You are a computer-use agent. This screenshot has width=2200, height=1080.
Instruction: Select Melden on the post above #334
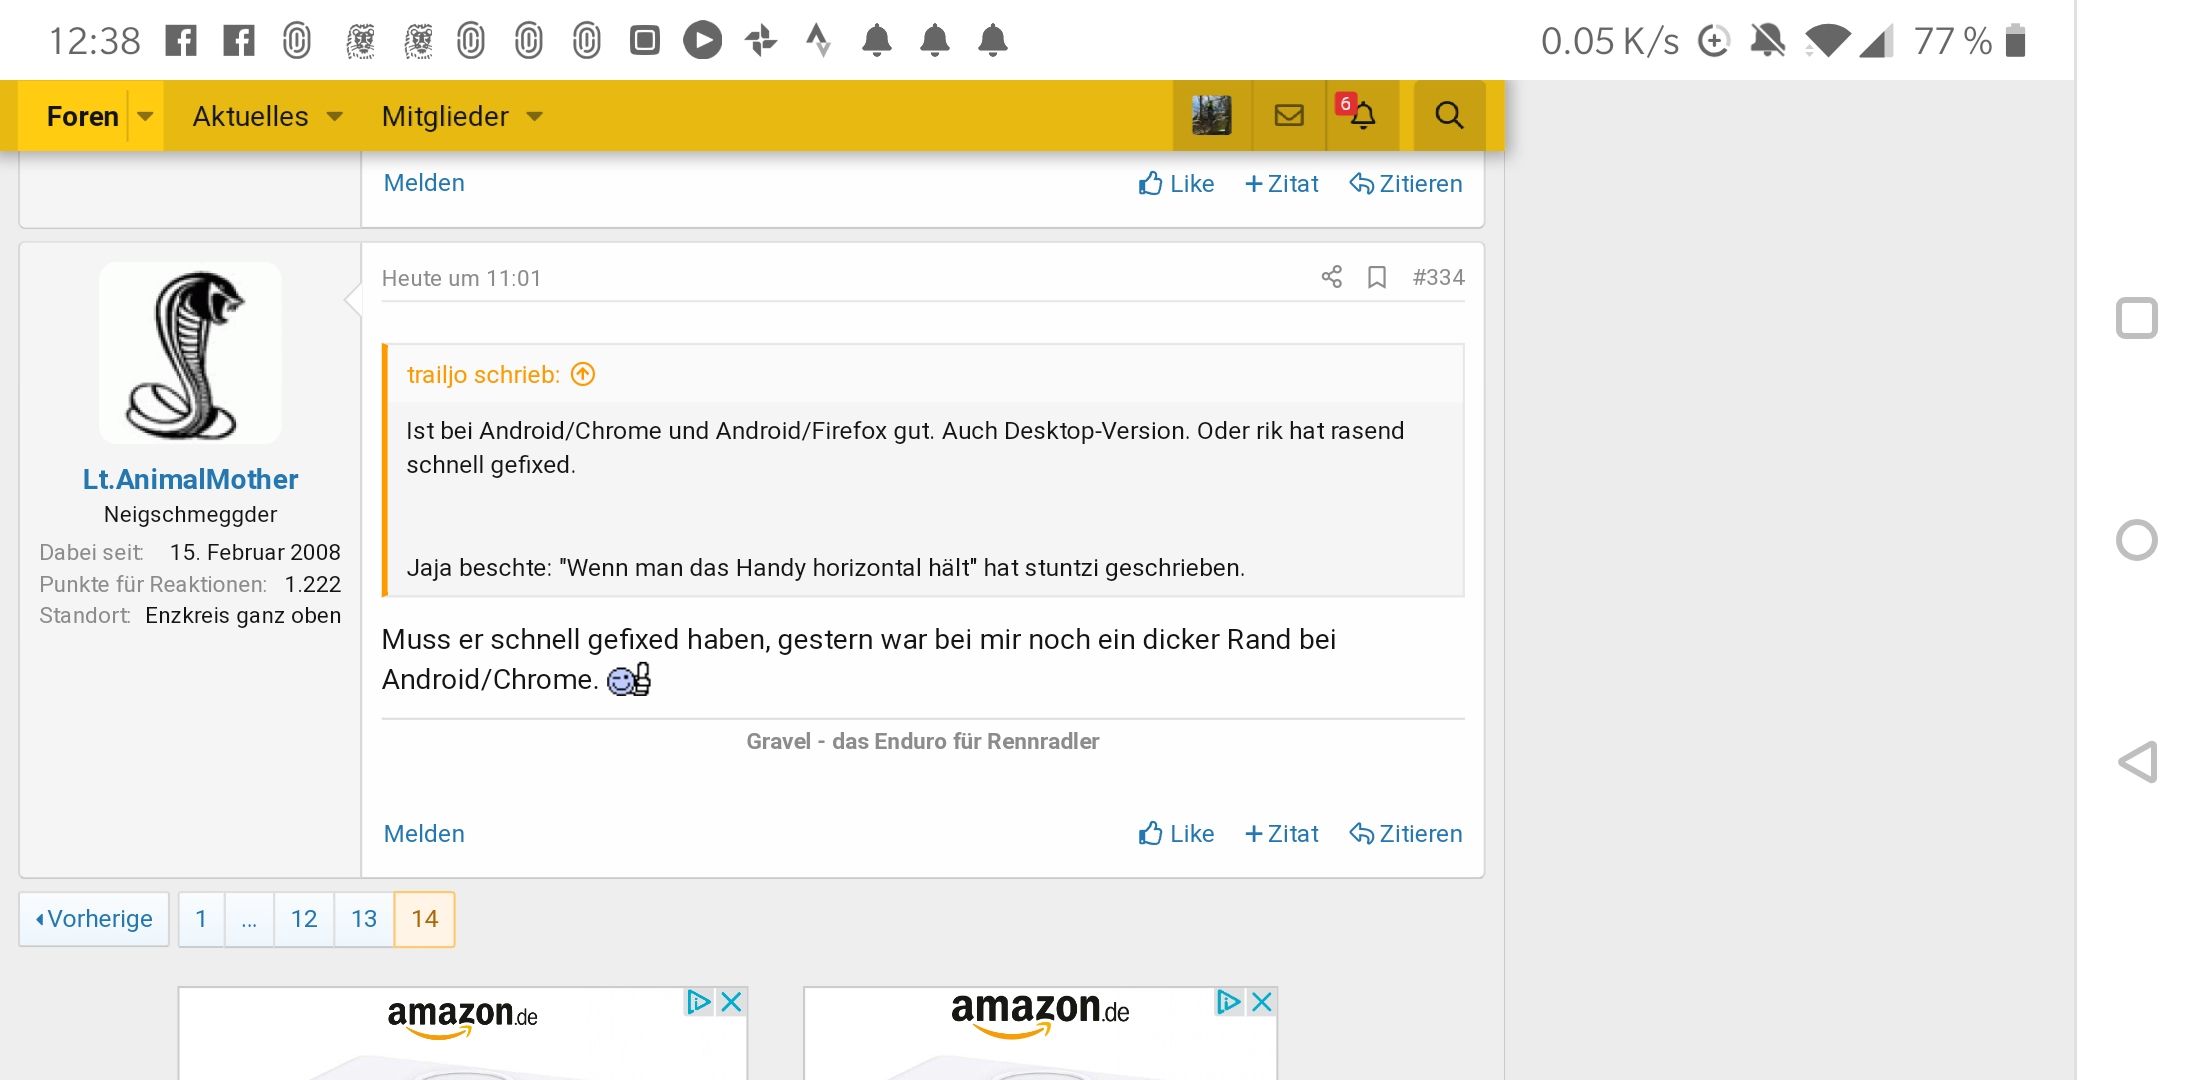[x=424, y=183]
